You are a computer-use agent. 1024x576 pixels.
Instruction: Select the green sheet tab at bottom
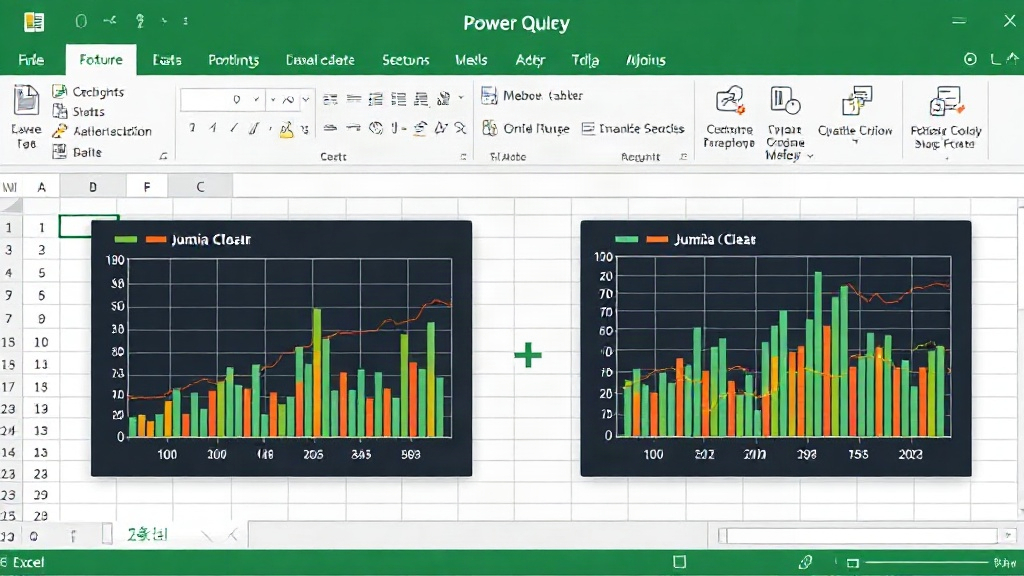[148, 535]
